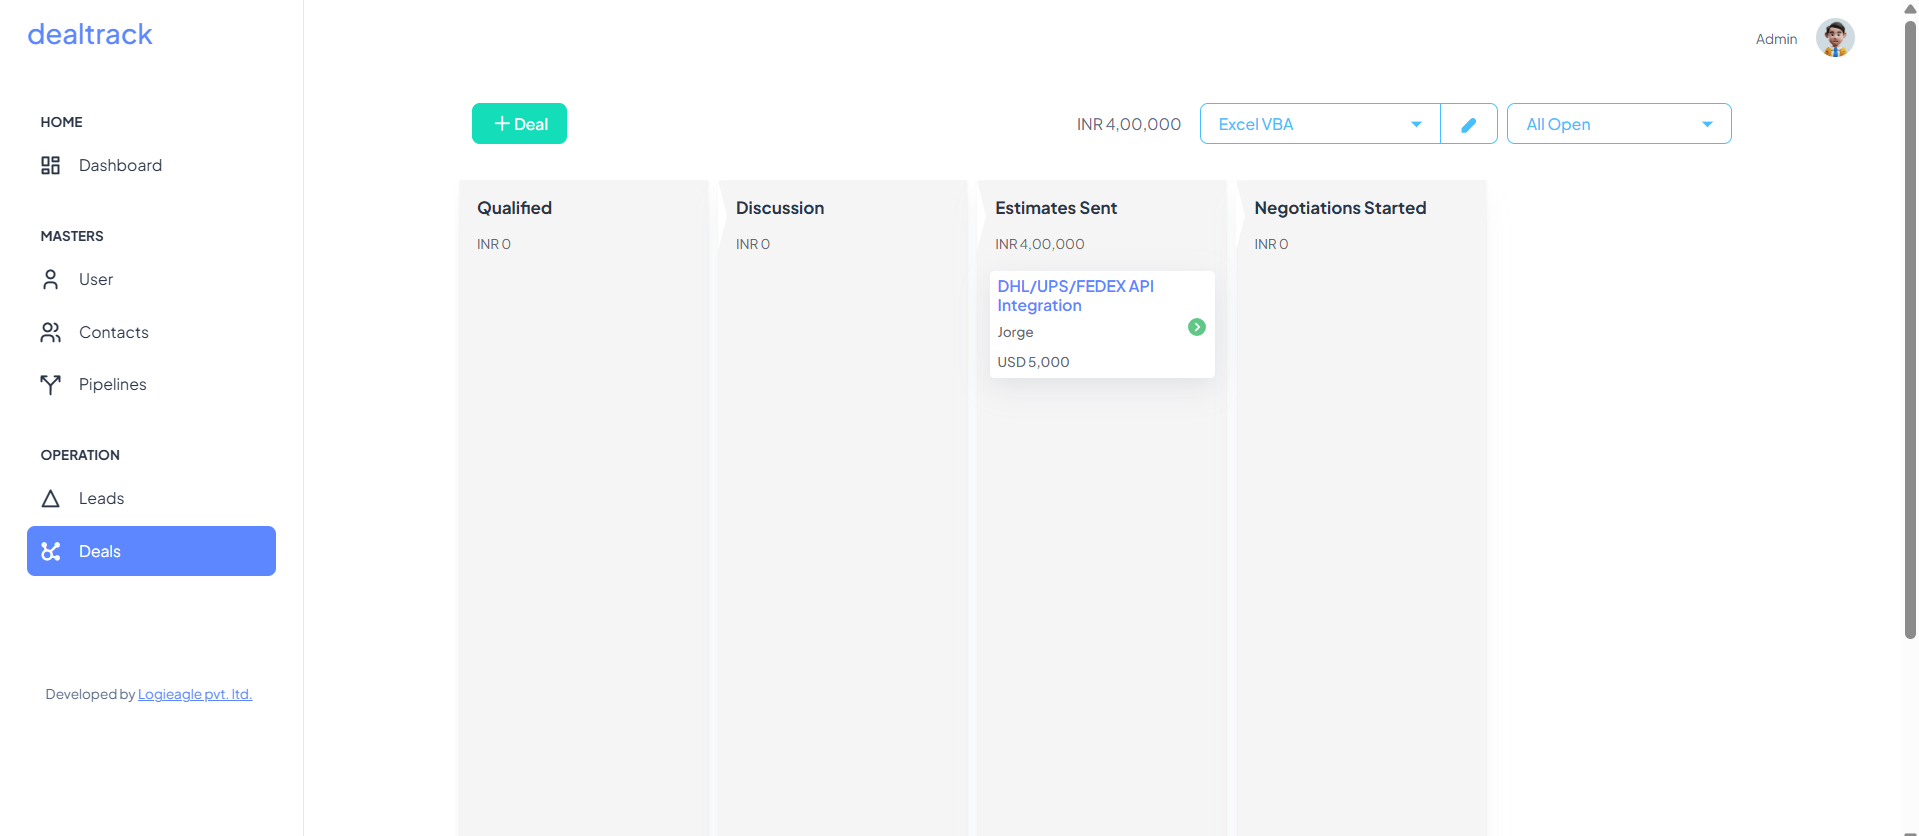Viewport: 1919px width, 836px height.
Task: Go to Dashboard menu item
Action: pyautogui.click(x=151, y=165)
